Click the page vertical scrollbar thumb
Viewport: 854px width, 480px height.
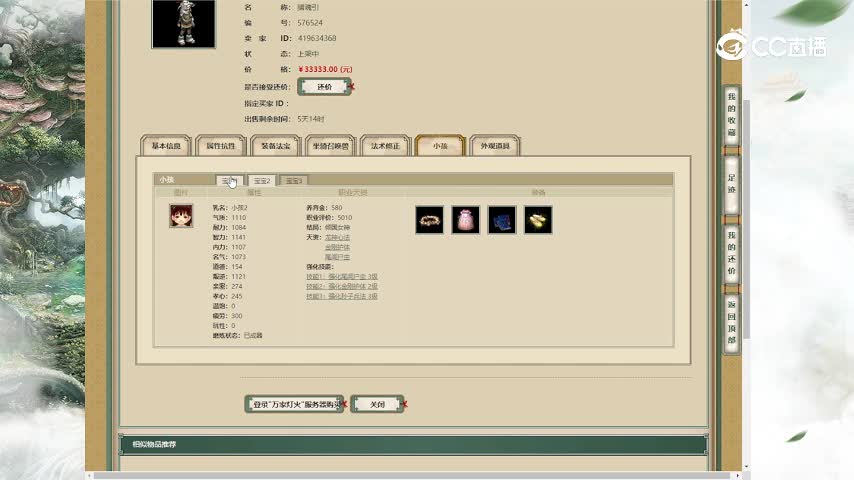pos(747,218)
